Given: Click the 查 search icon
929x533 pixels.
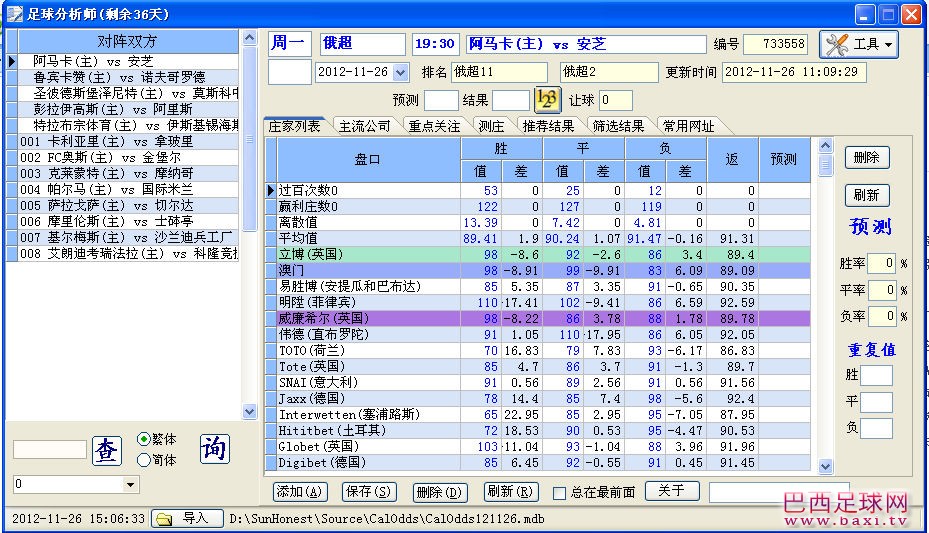Looking at the screenshot, I should point(107,451).
